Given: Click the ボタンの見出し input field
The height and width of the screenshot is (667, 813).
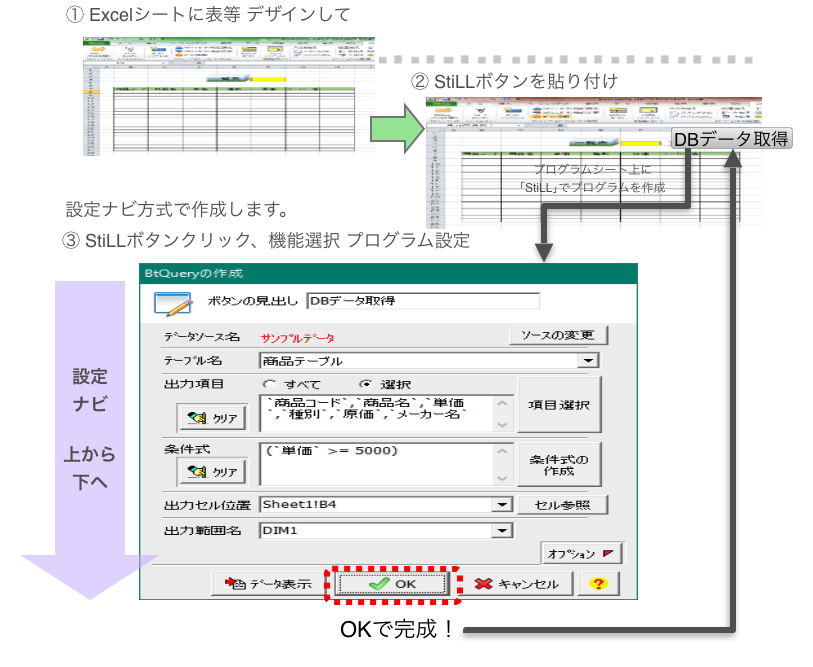Looking at the screenshot, I should [x=423, y=301].
